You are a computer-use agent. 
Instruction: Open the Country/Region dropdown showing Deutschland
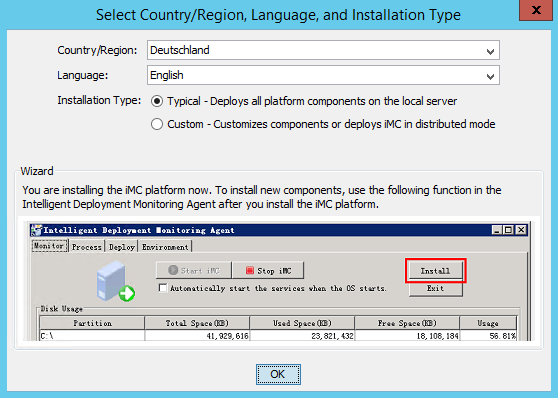coord(323,50)
